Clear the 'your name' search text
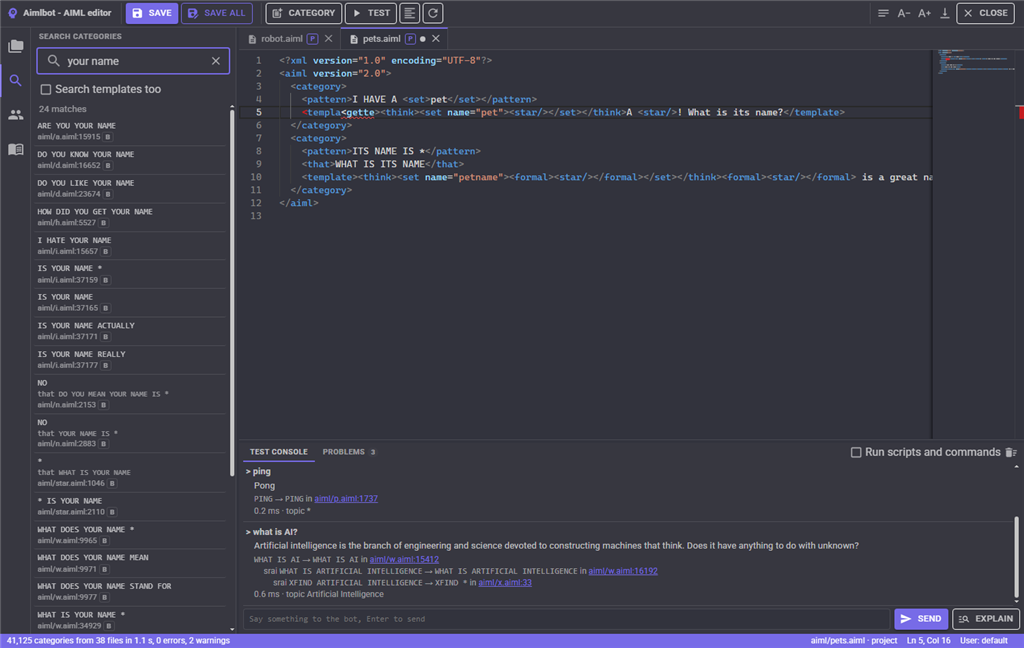The height and width of the screenshot is (648, 1024). pyautogui.click(x=216, y=61)
